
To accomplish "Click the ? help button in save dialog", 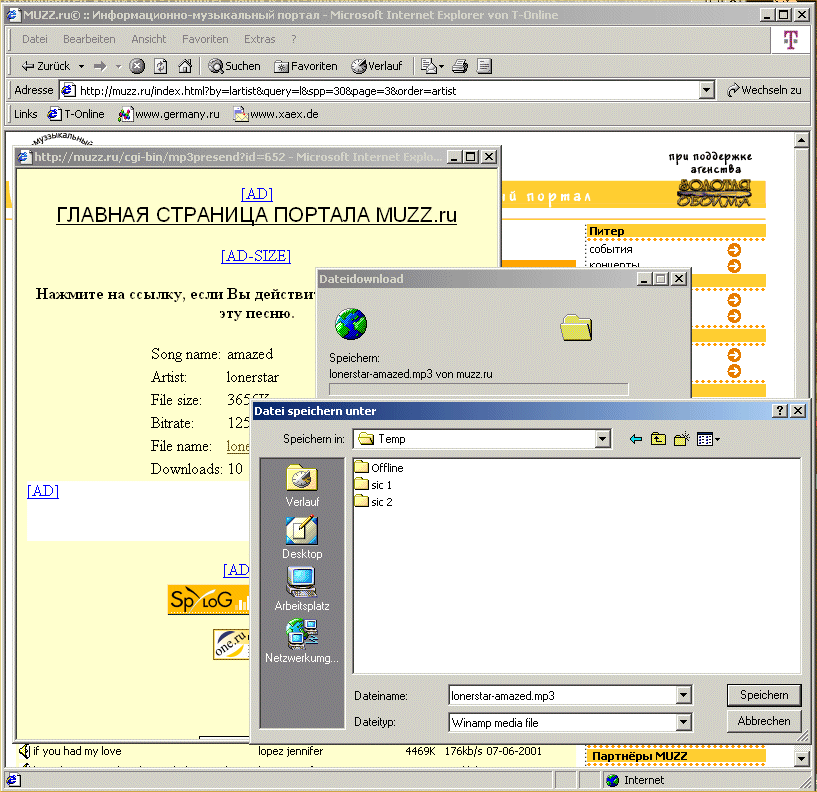I will pos(779,411).
